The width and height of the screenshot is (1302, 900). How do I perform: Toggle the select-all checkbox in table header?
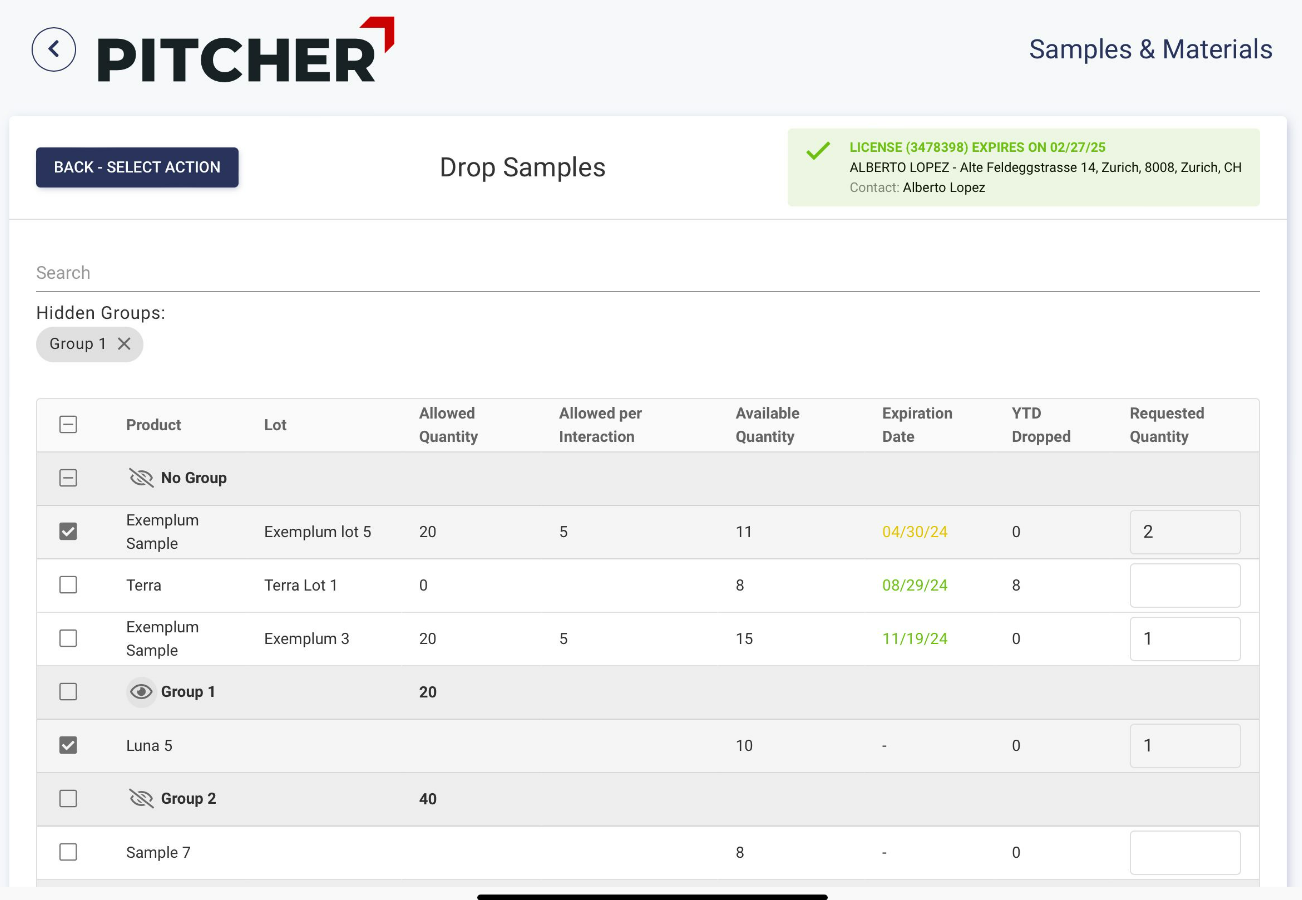pos(68,425)
